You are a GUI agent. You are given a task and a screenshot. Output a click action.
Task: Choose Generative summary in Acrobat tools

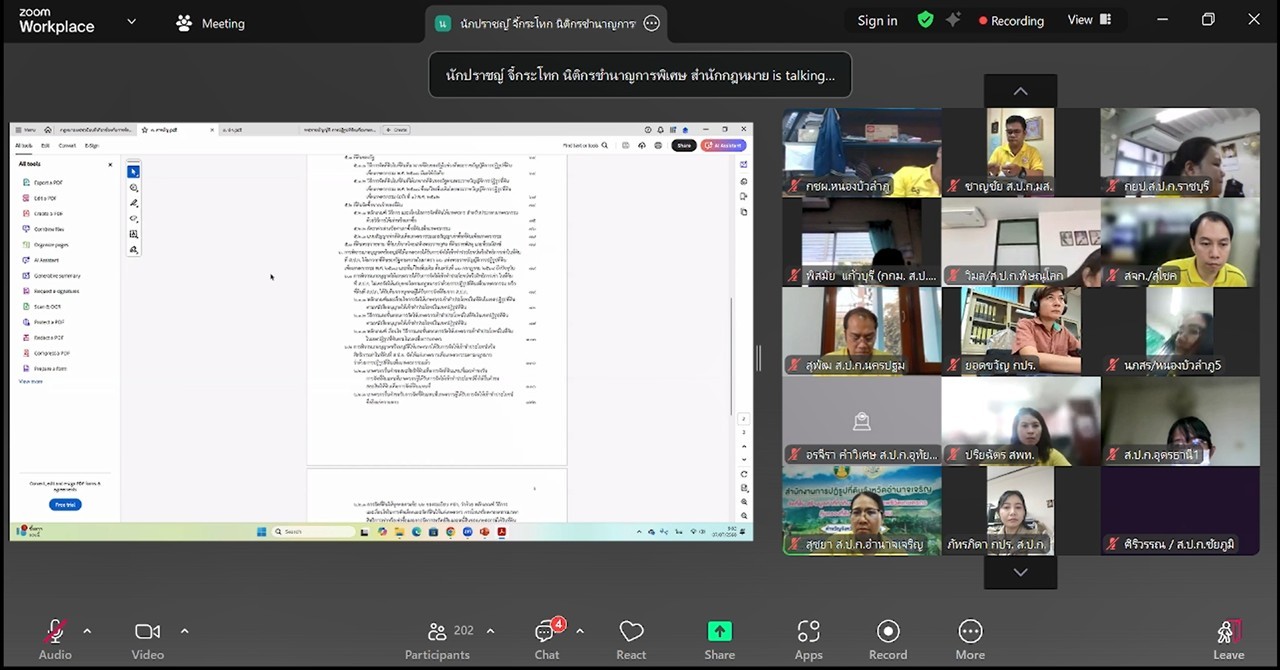(x=52, y=276)
